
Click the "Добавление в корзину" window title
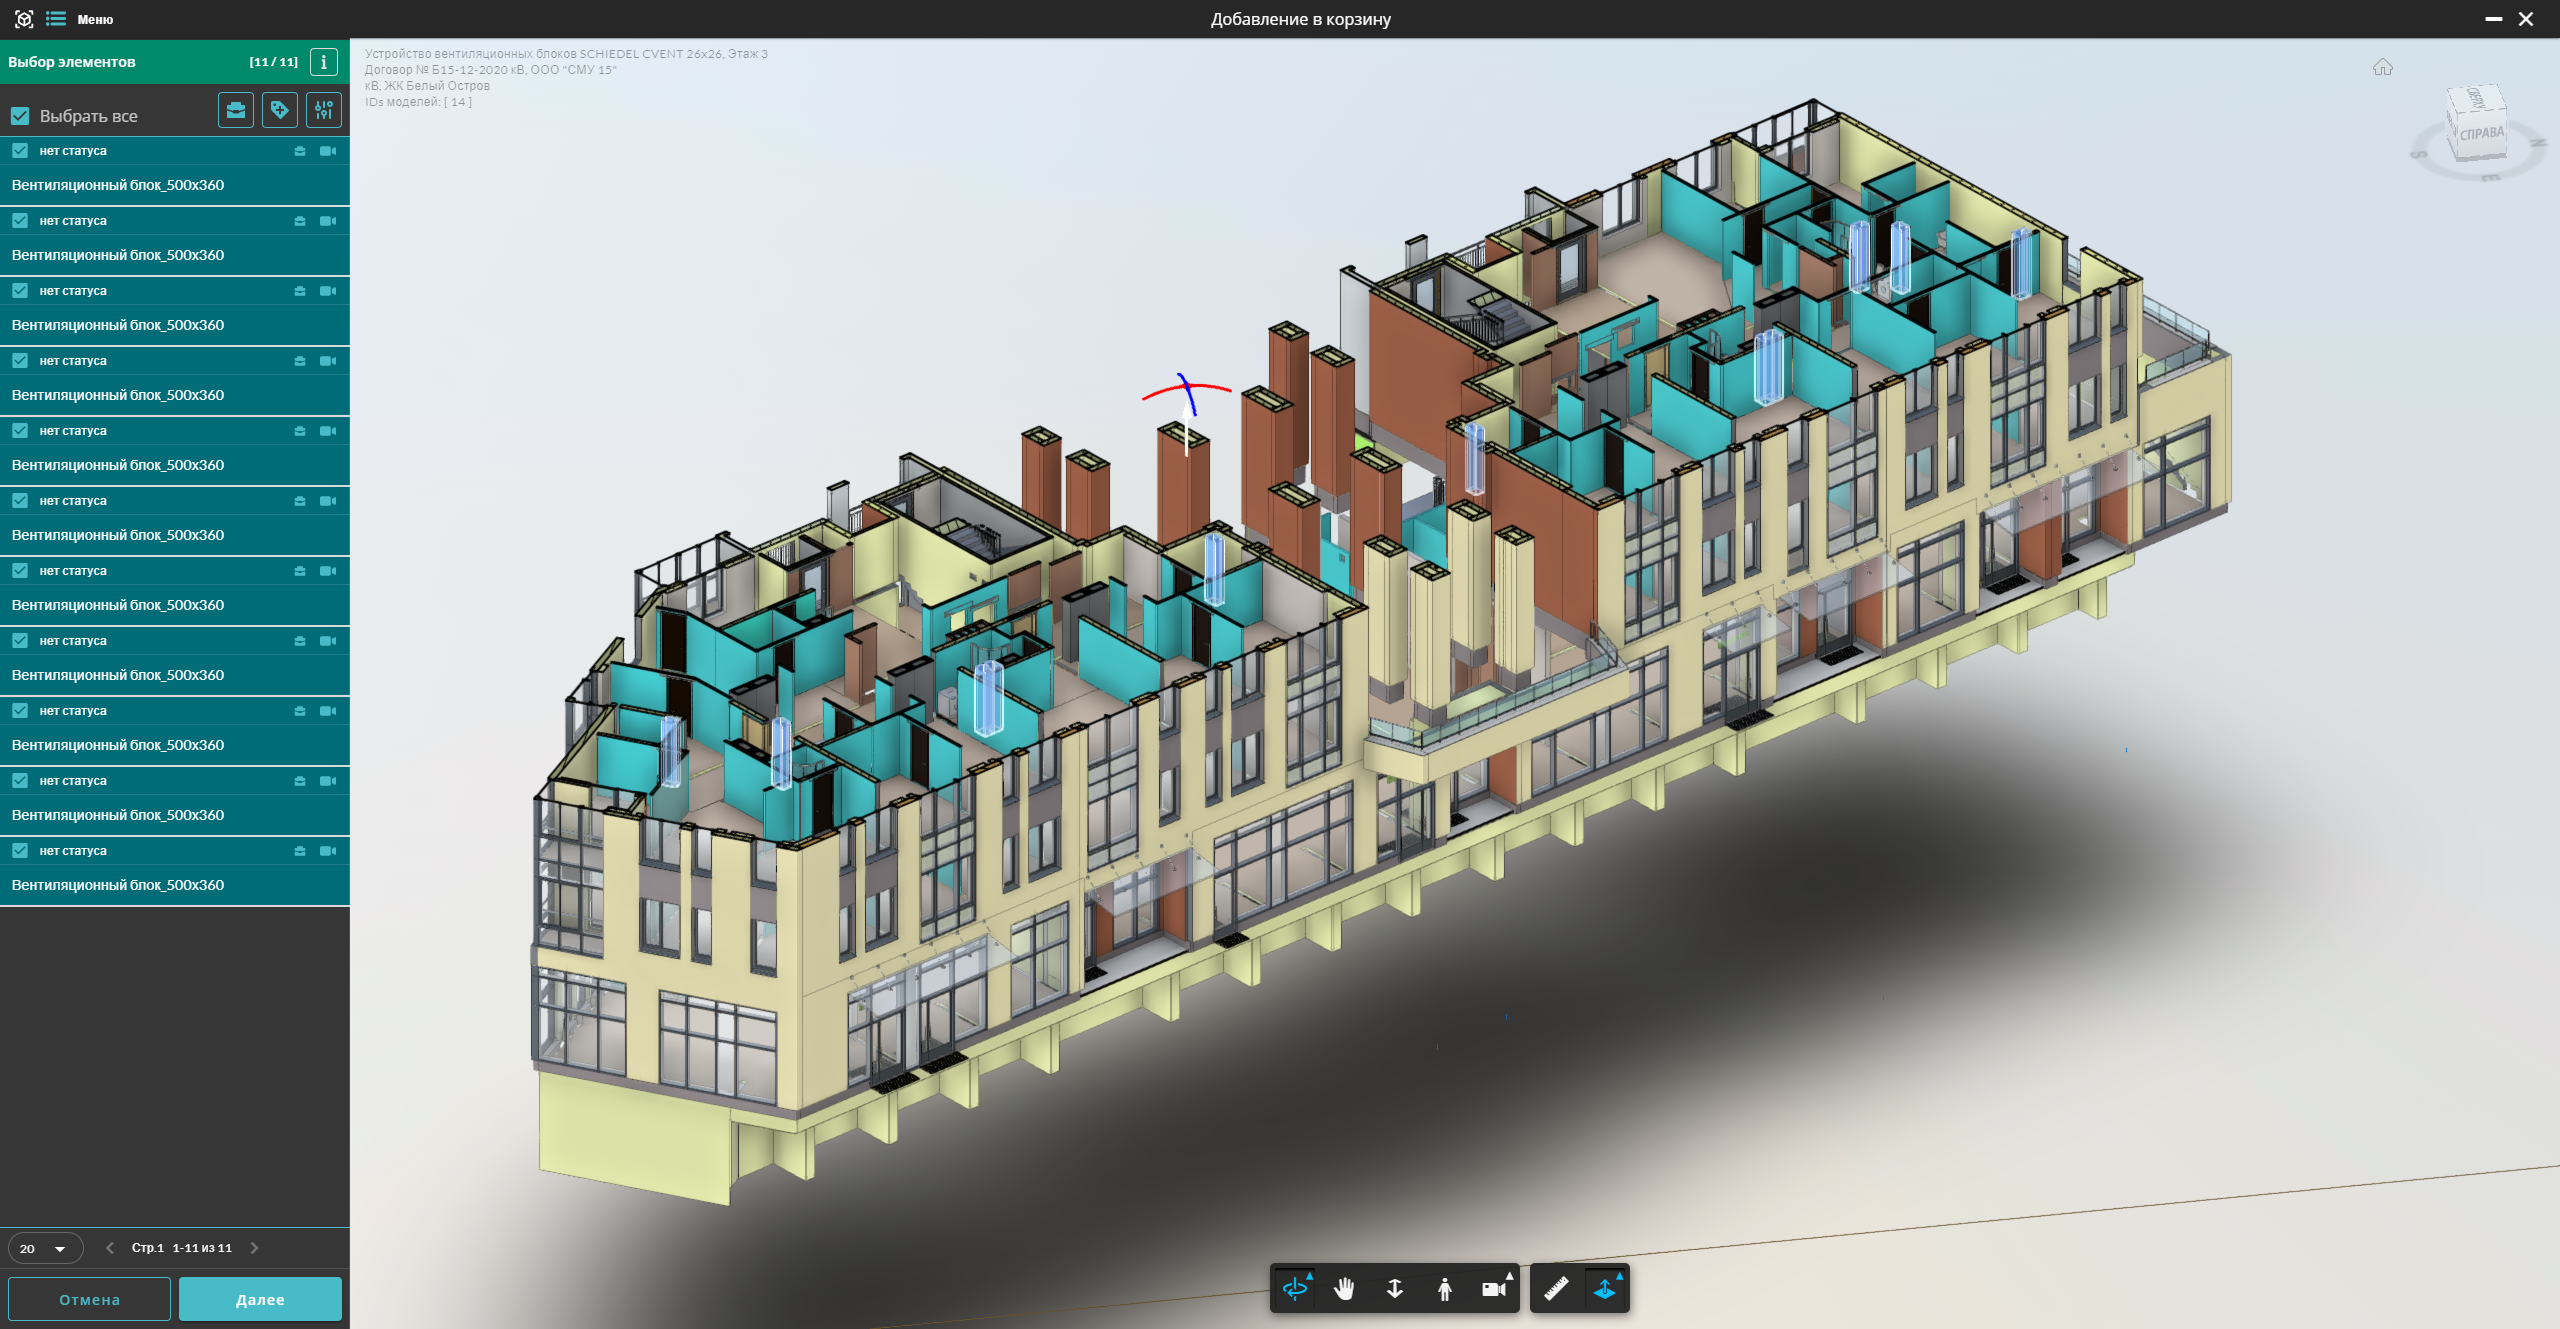click(x=1301, y=19)
